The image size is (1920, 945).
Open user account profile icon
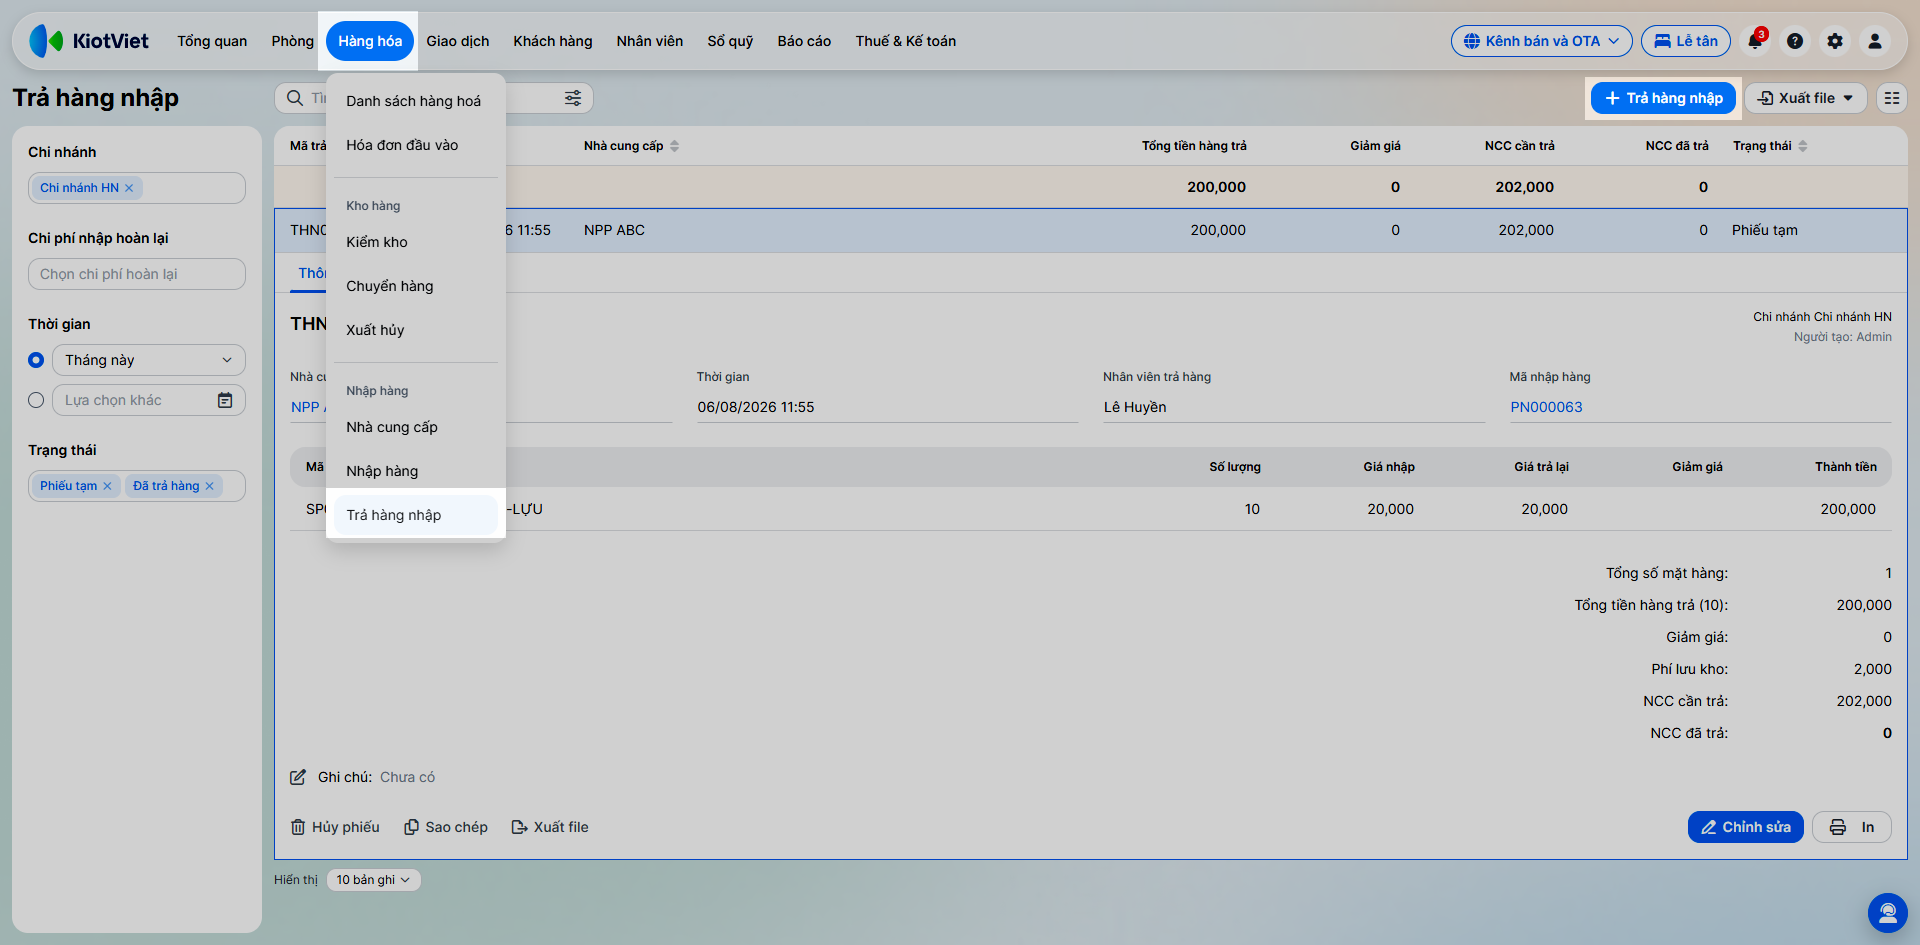[x=1875, y=41]
